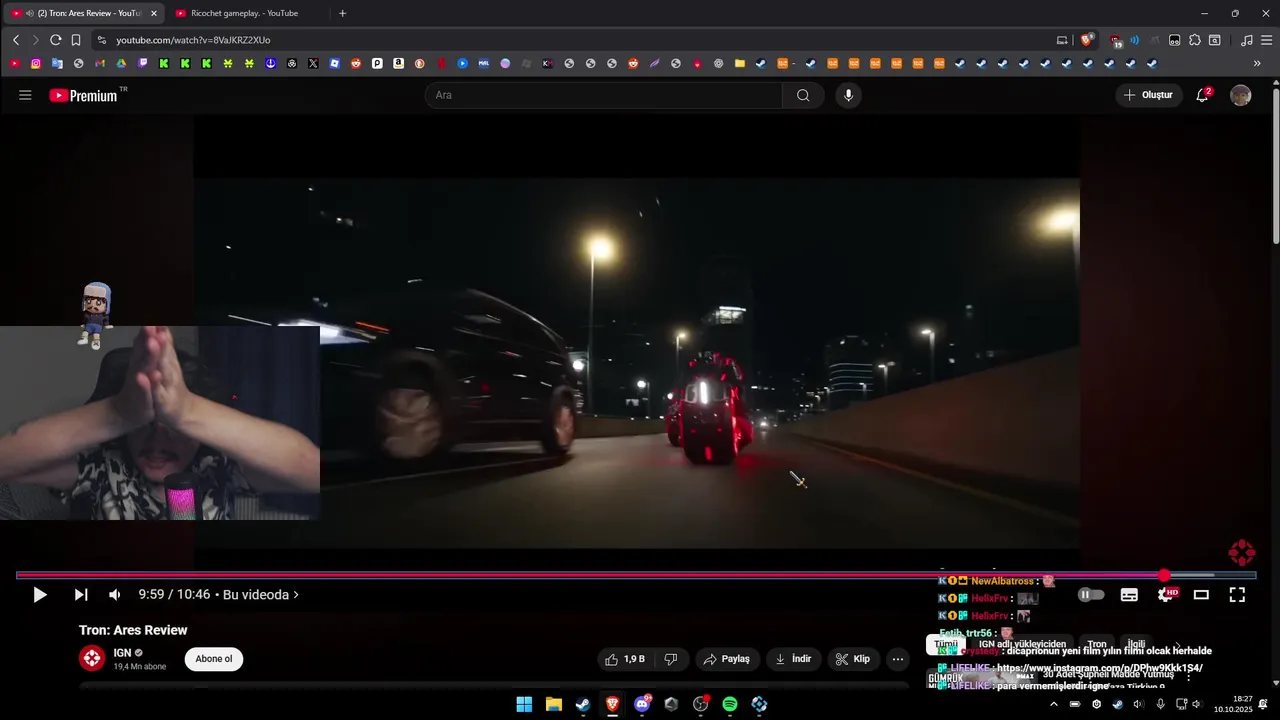The width and height of the screenshot is (1280, 720).
Task: Go back in browser history
Action: (x=16, y=40)
